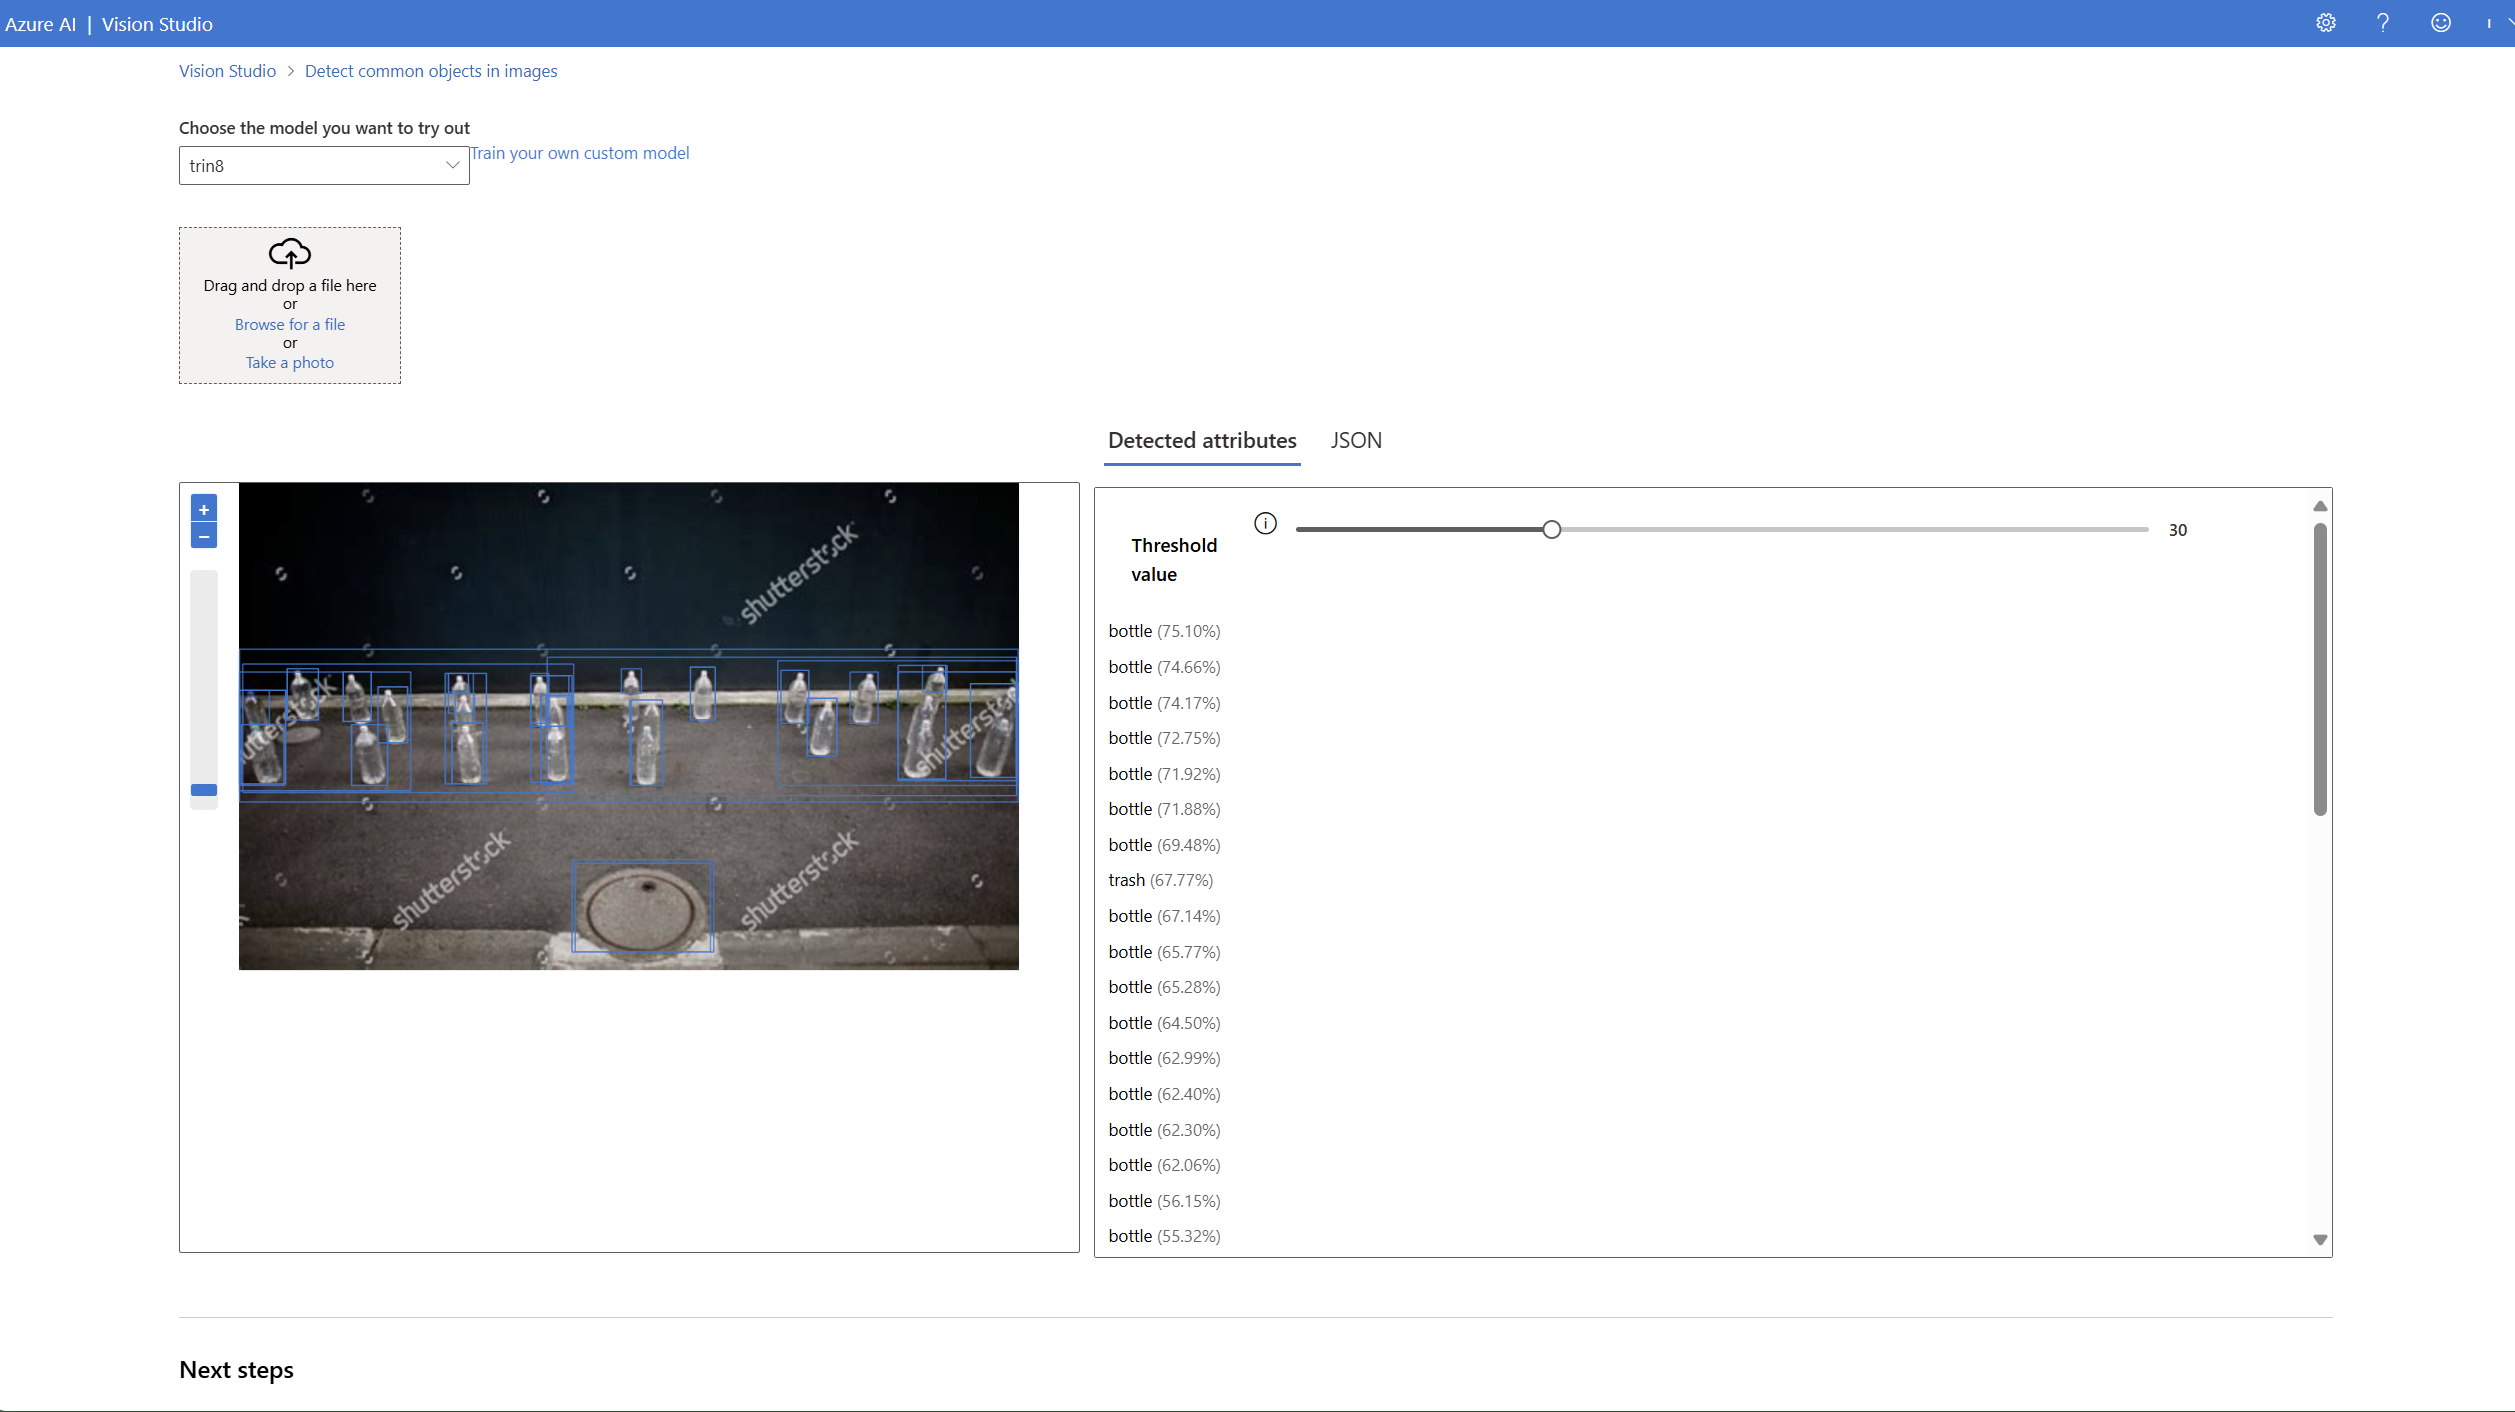Click the threshold value slider handle
The image size is (2515, 1412).
coord(1551,530)
